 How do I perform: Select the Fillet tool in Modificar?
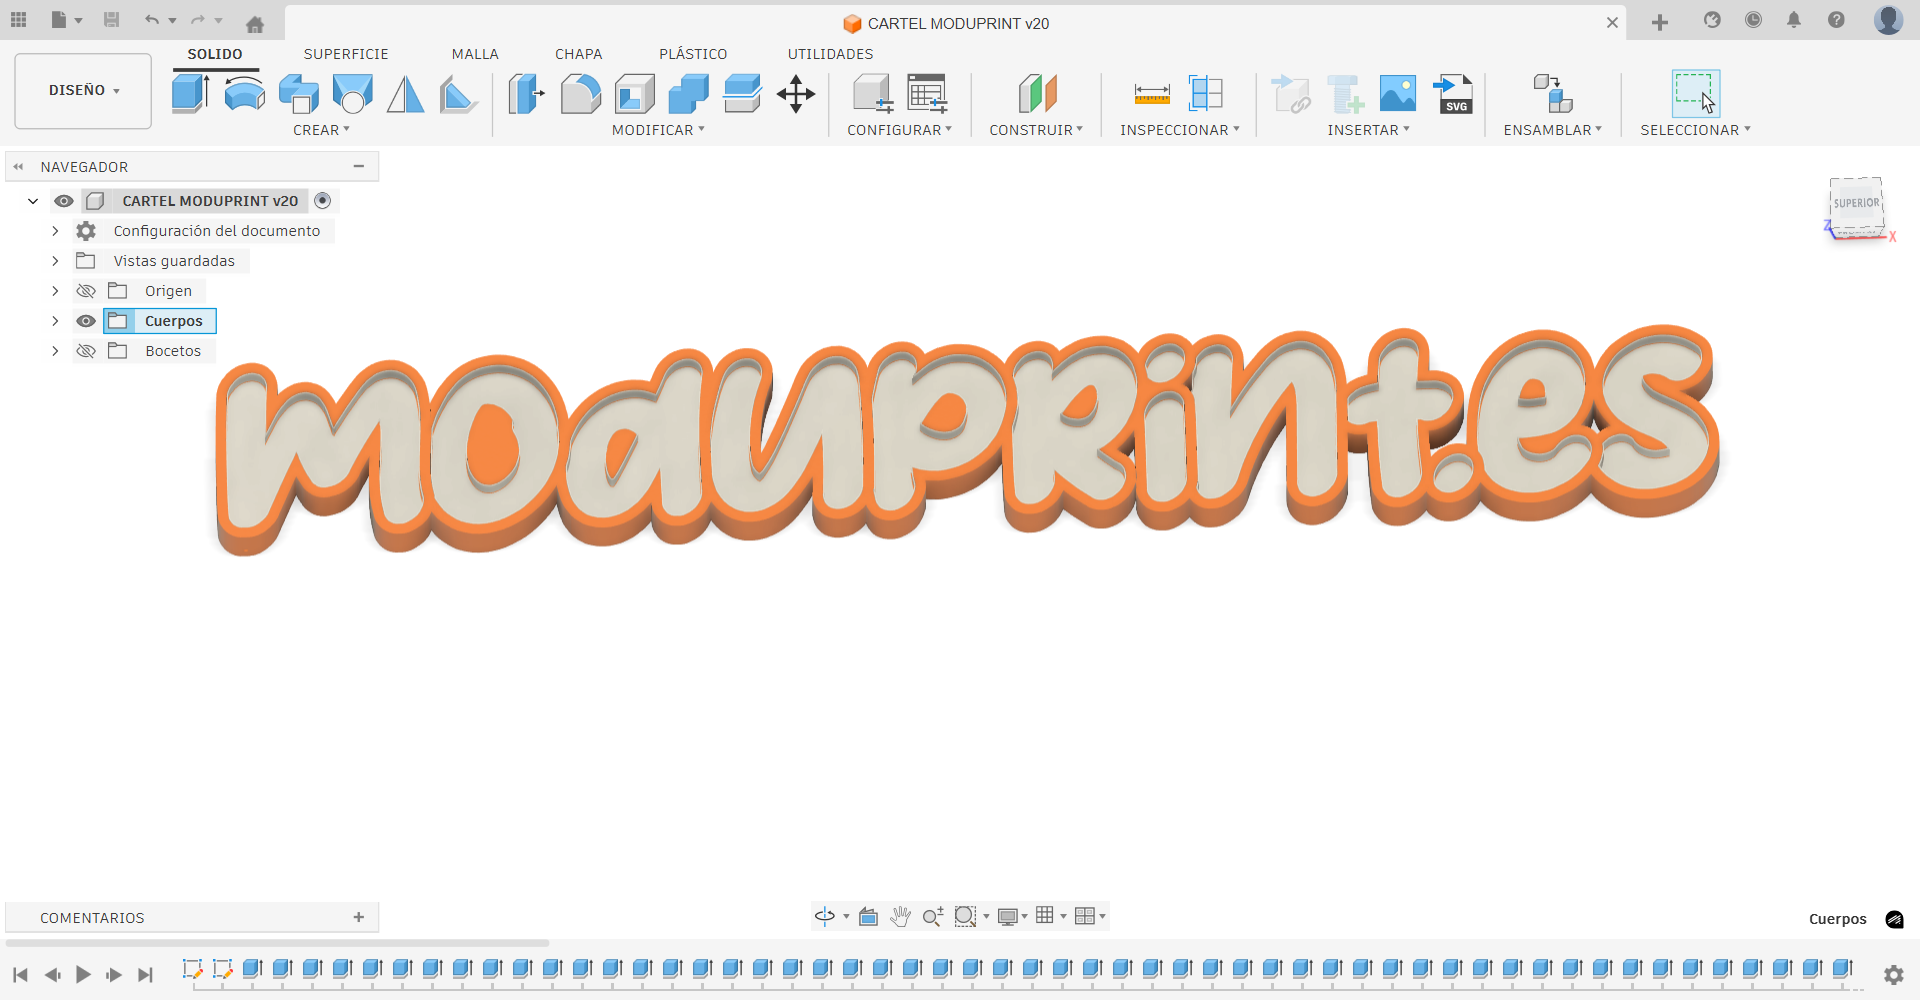[x=580, y=94]
